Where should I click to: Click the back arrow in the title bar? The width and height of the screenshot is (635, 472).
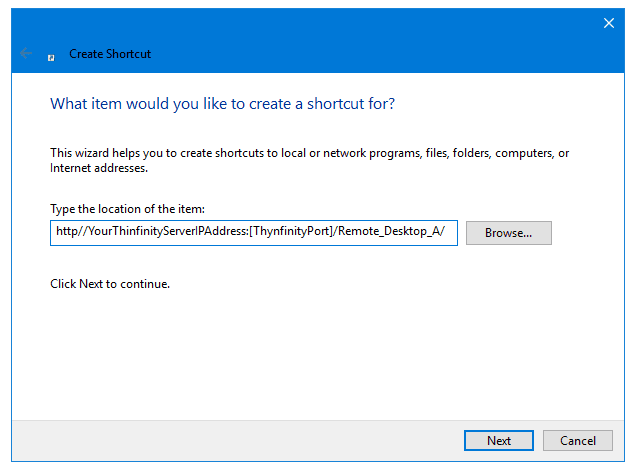(x=26, y=53)
